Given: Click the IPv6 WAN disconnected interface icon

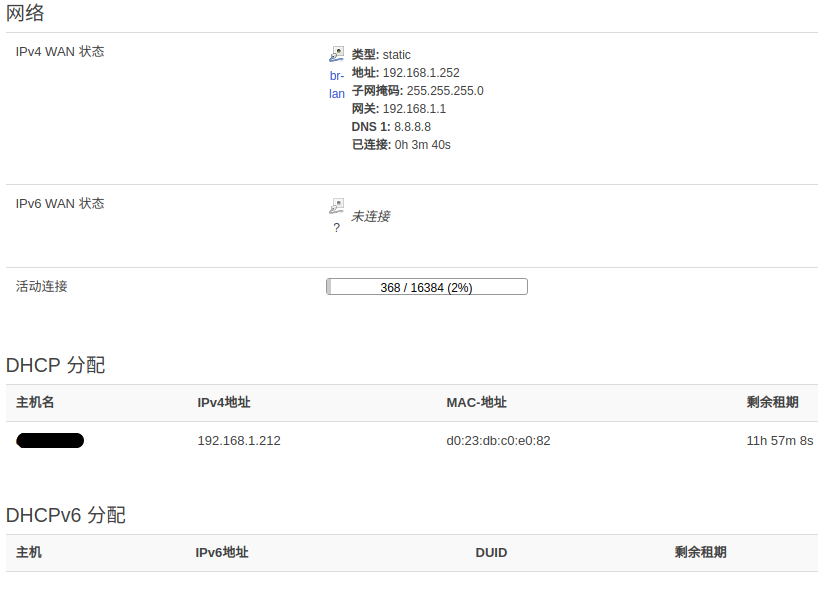Looking at the screenshot, I should tap(336, 207).
